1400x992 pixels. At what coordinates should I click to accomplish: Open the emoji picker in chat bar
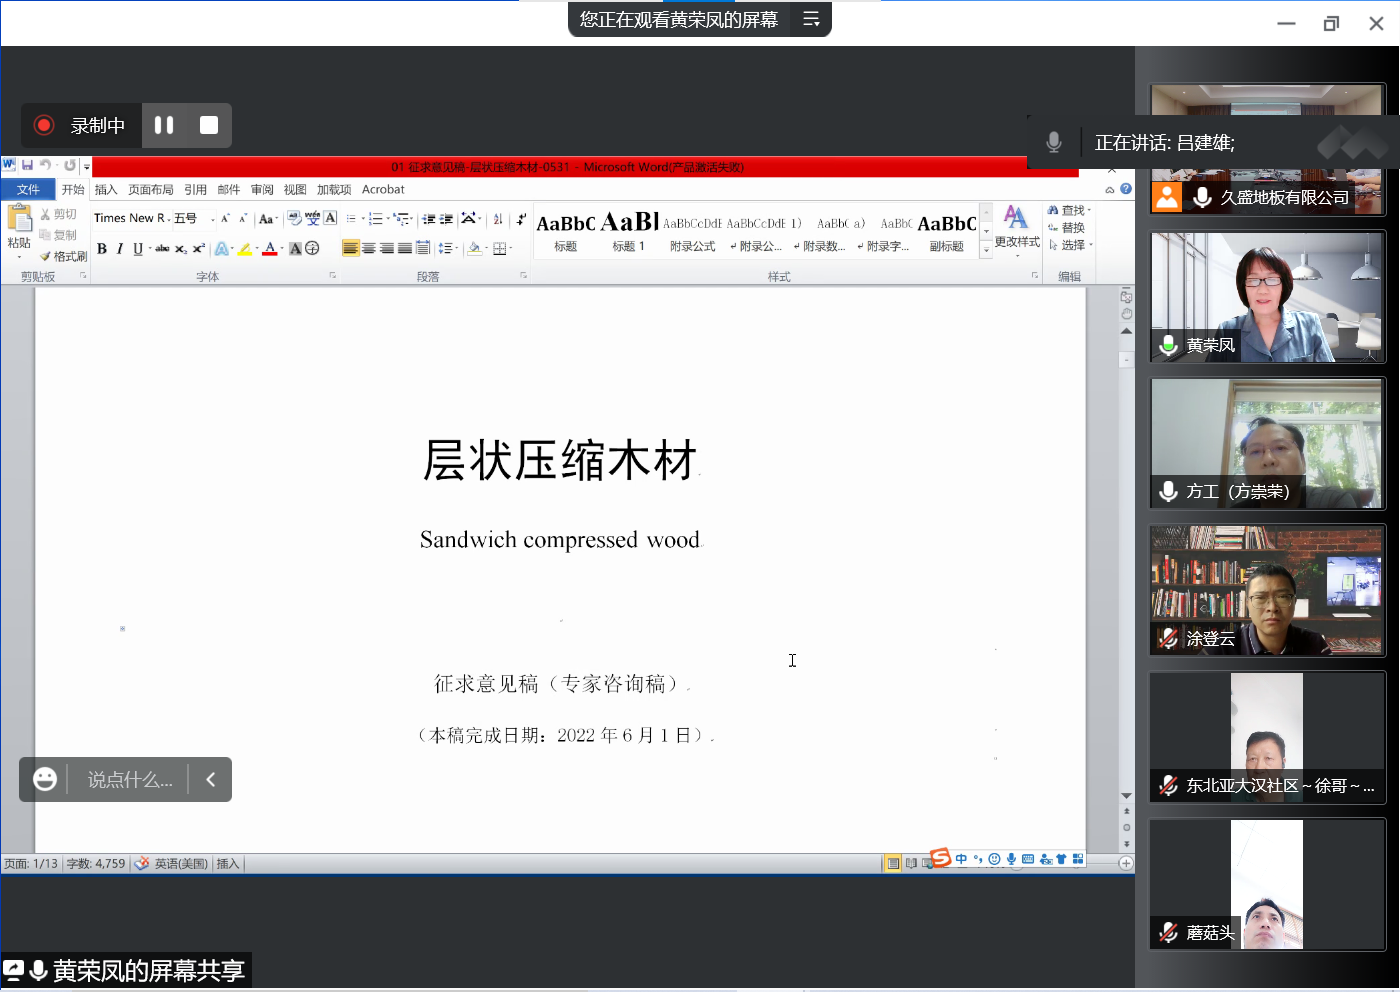tap(45, 779)
